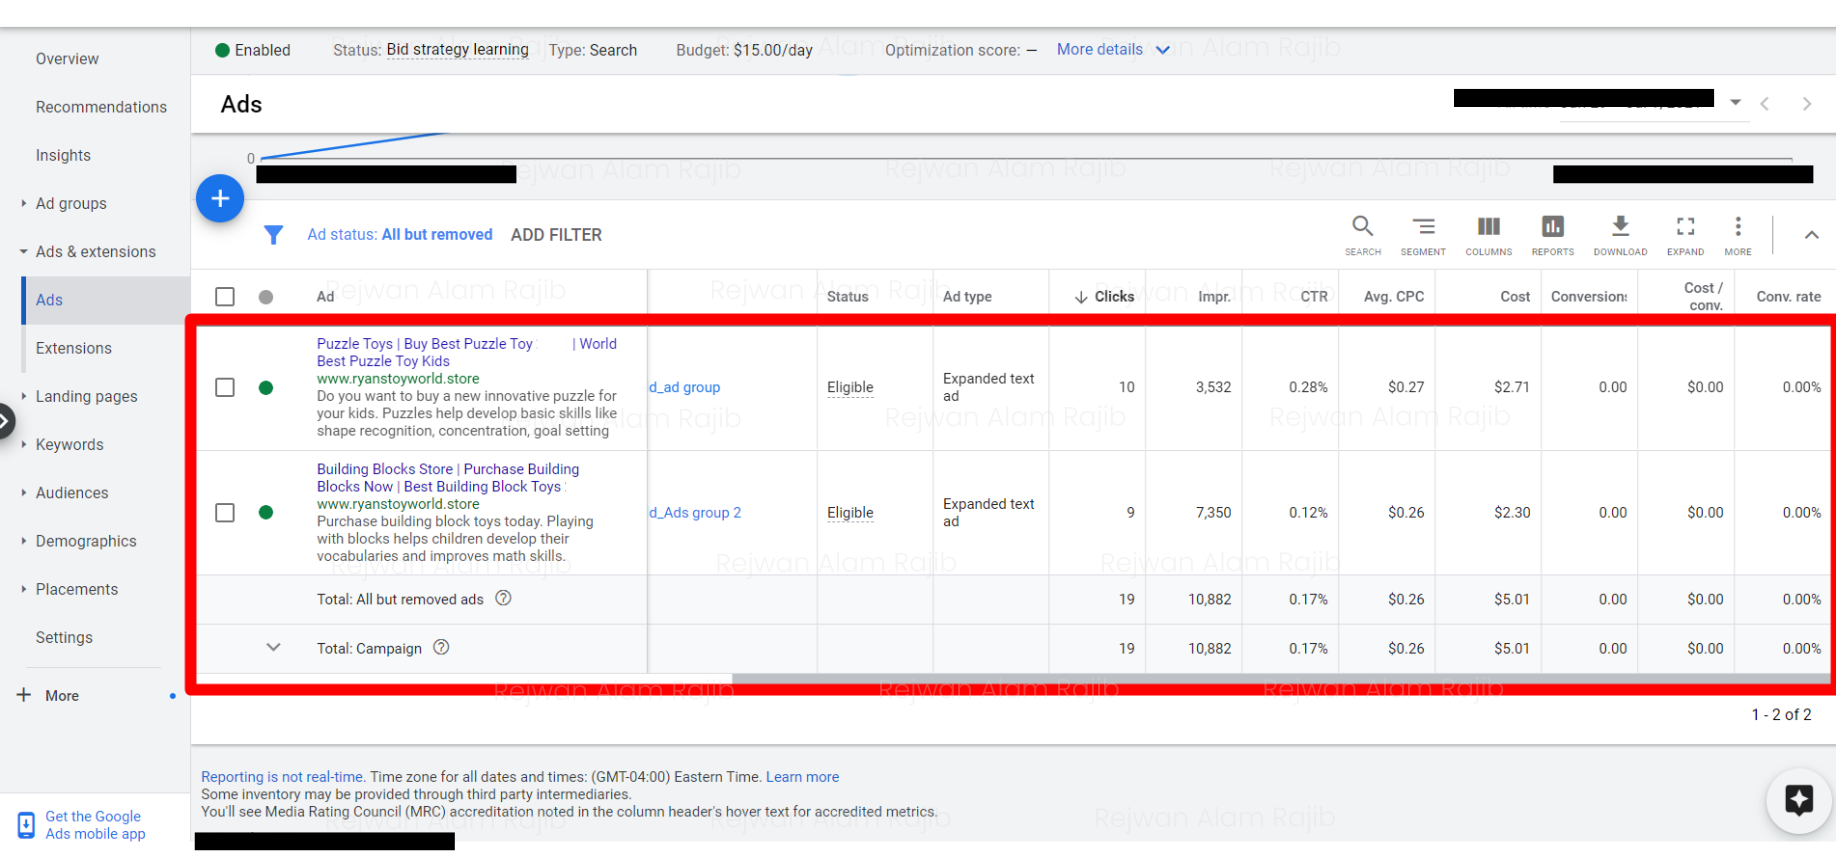The width and height of the screenshot is (1836, 868).
Task: Open Keywords in the left sidebar
Action: pyautogui.click(x=69, y=445)
